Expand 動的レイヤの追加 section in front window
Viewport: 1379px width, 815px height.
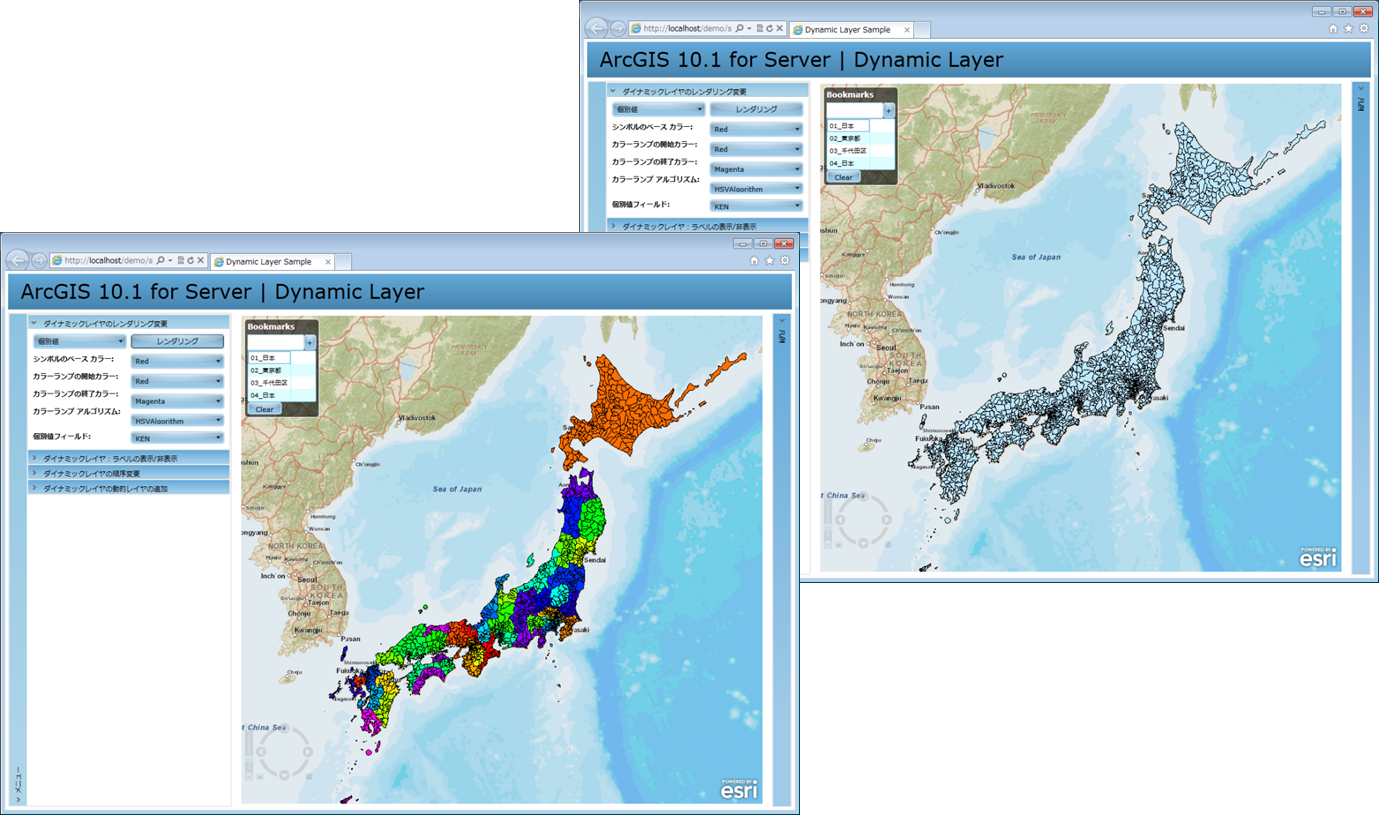130,488
